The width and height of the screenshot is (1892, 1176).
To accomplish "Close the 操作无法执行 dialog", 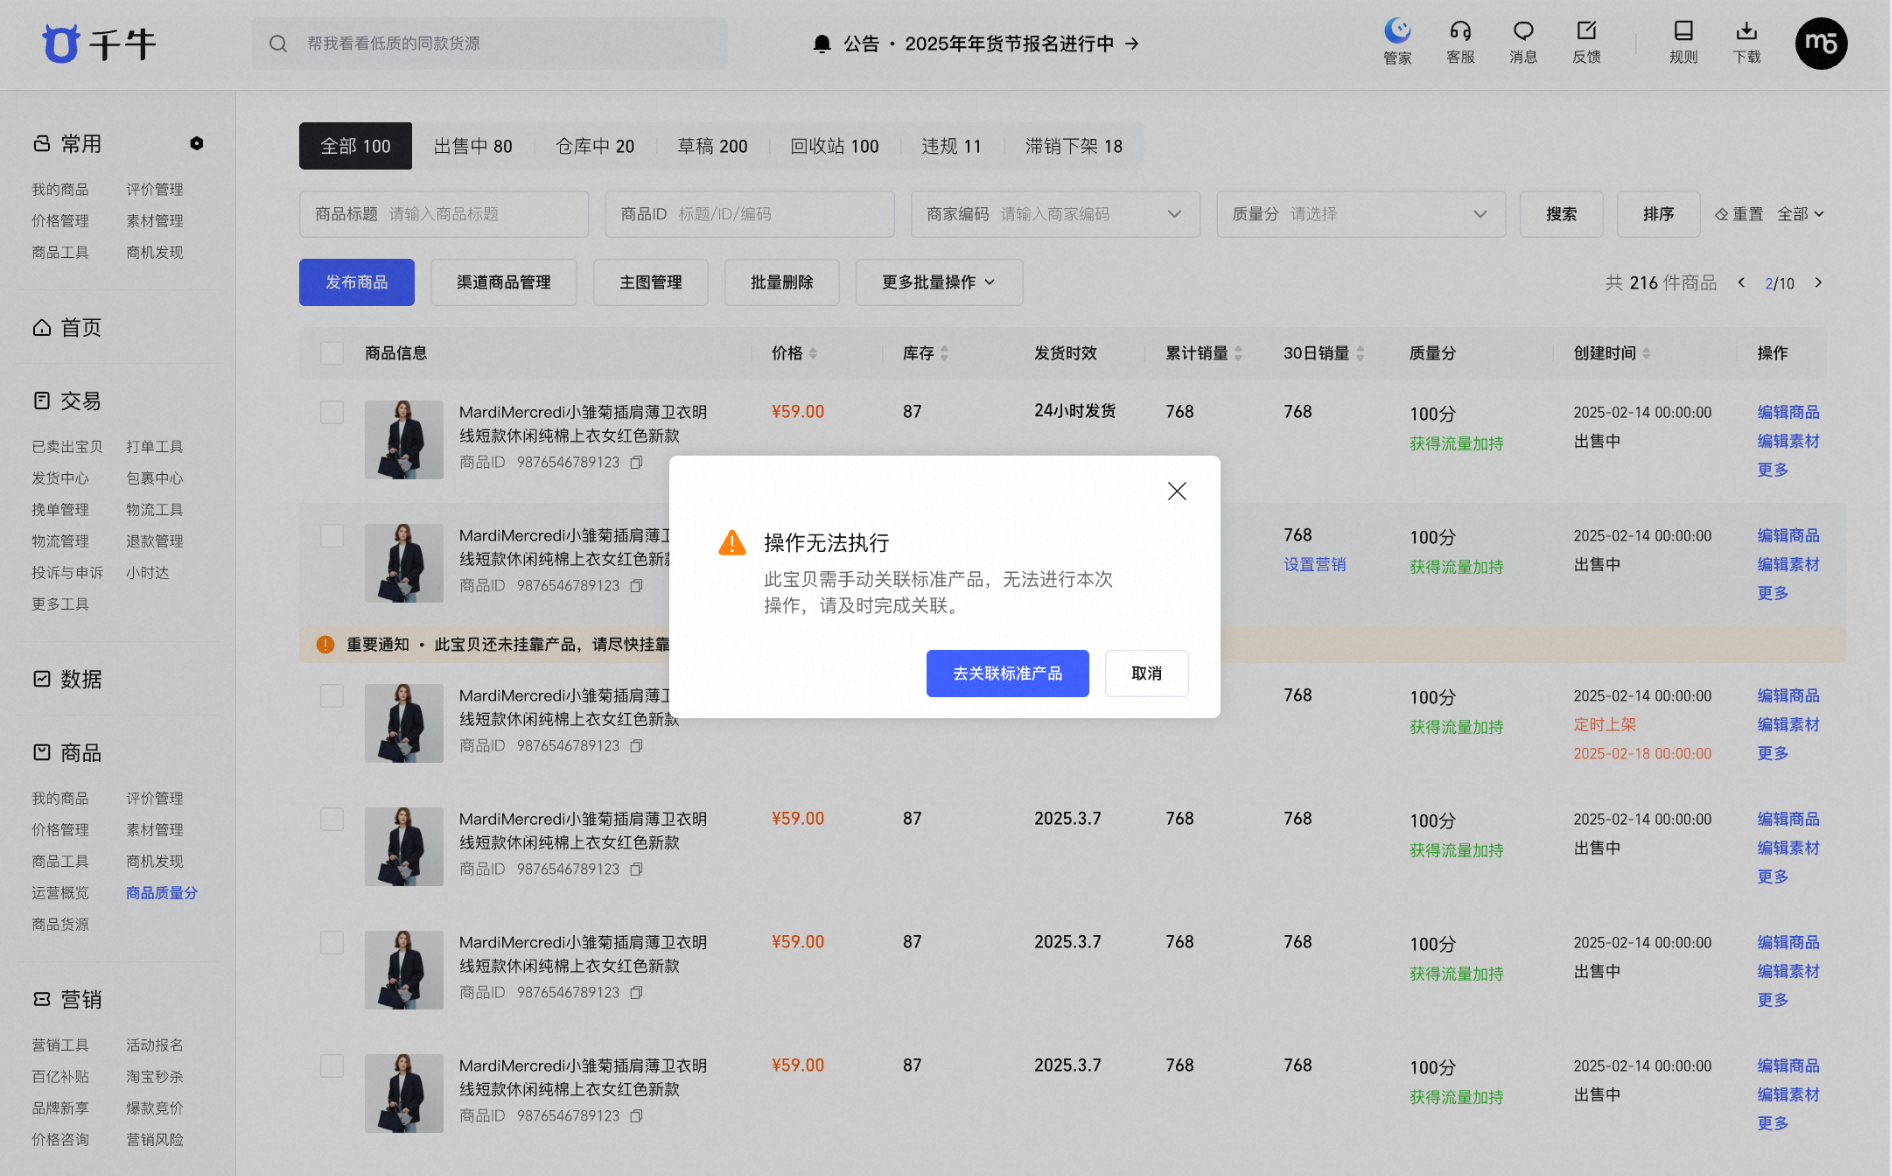I will pos(1177,491).
